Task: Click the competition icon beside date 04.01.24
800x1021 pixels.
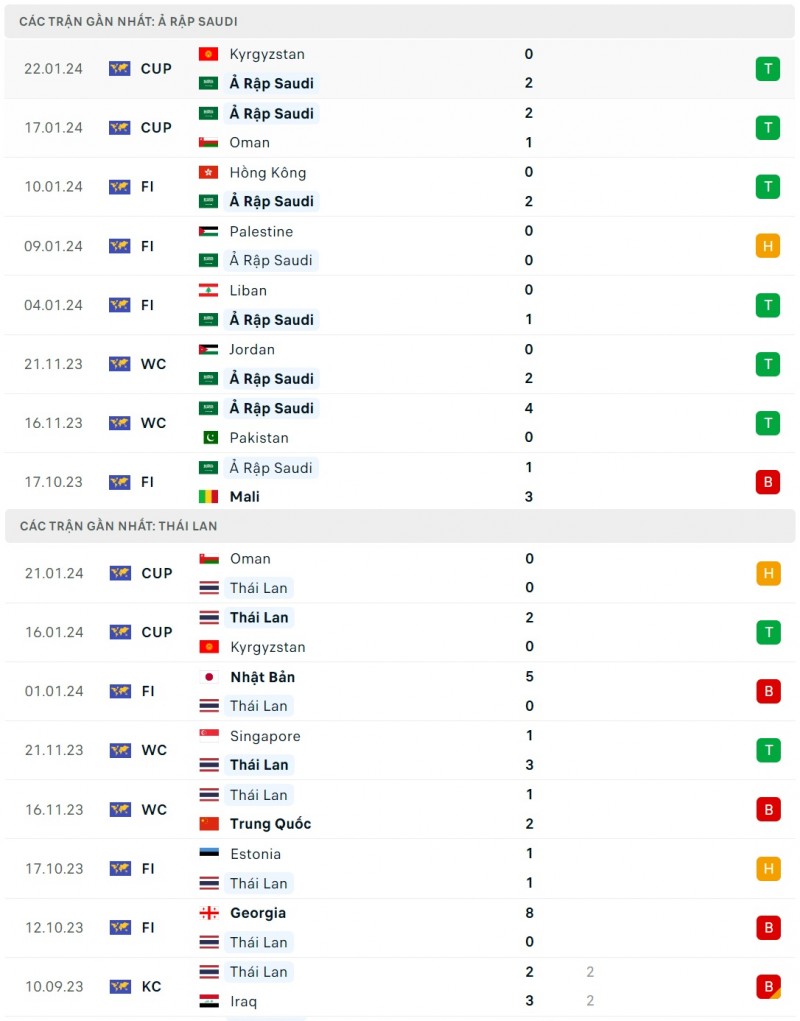Action: coord(120,305)
